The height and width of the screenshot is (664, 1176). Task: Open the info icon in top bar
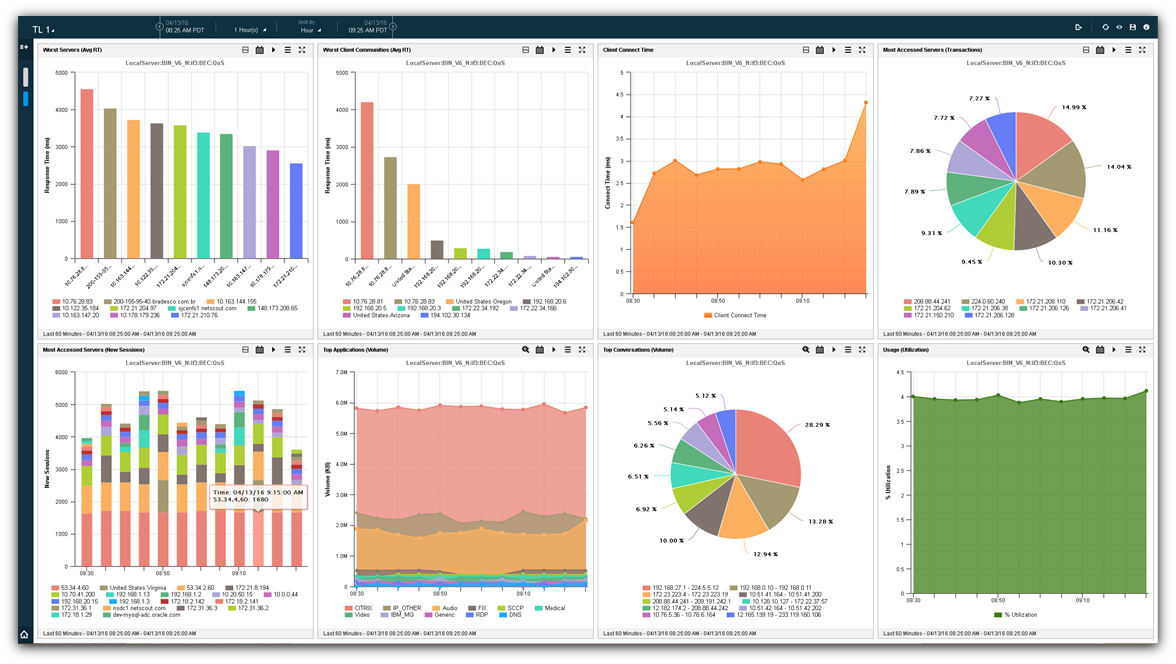point(1146,28)
